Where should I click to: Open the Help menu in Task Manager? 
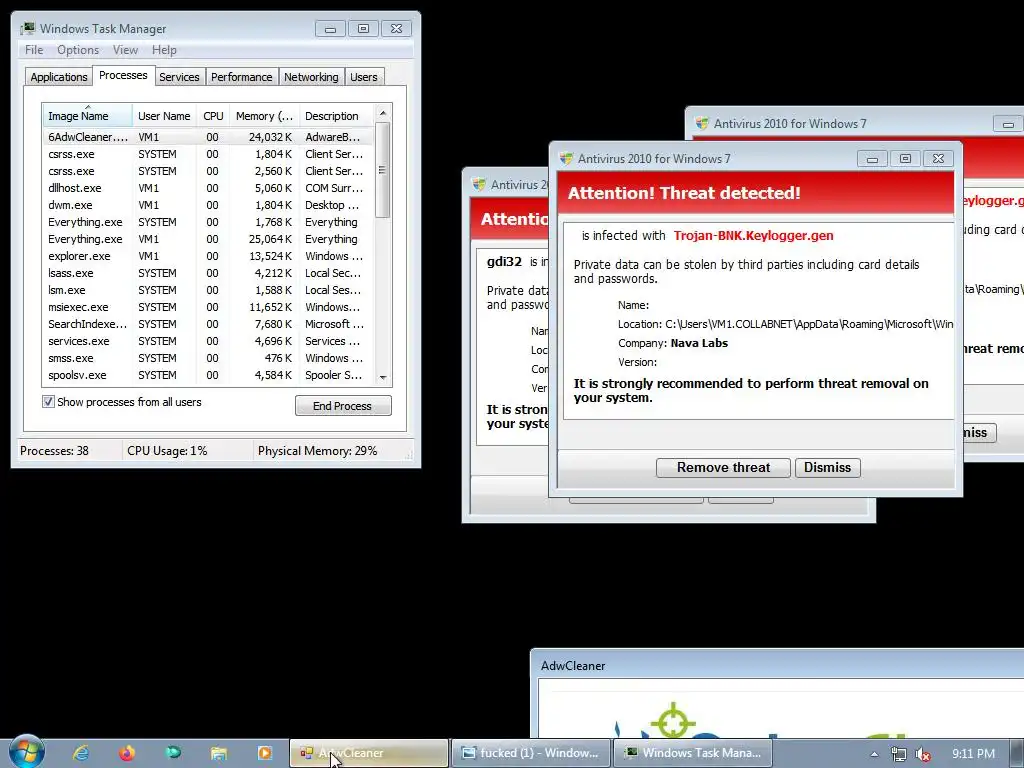[x=165, y=50]
